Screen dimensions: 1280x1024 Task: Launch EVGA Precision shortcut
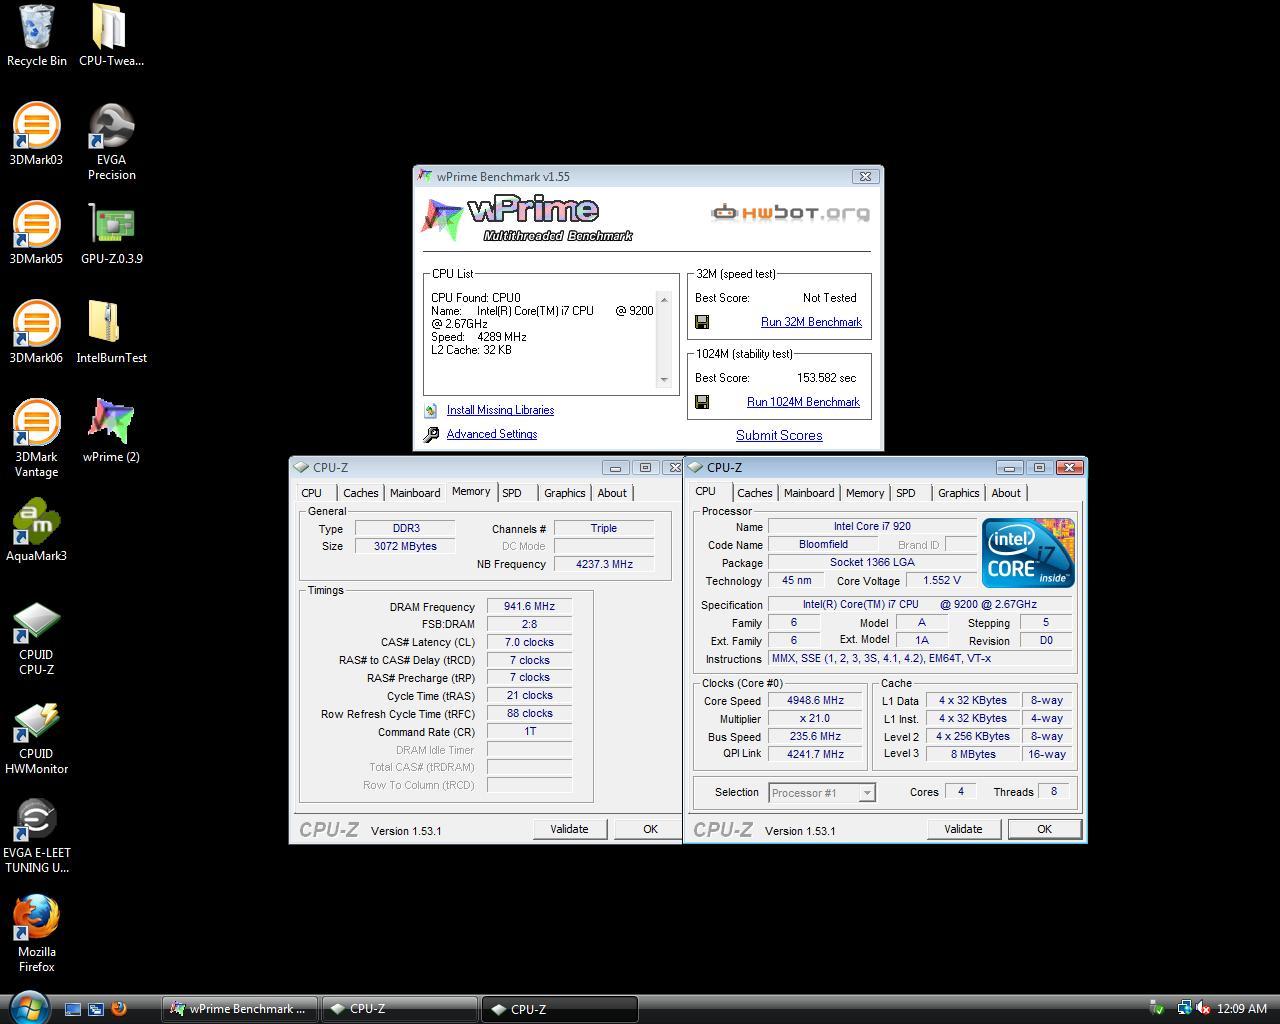point(111,141)
